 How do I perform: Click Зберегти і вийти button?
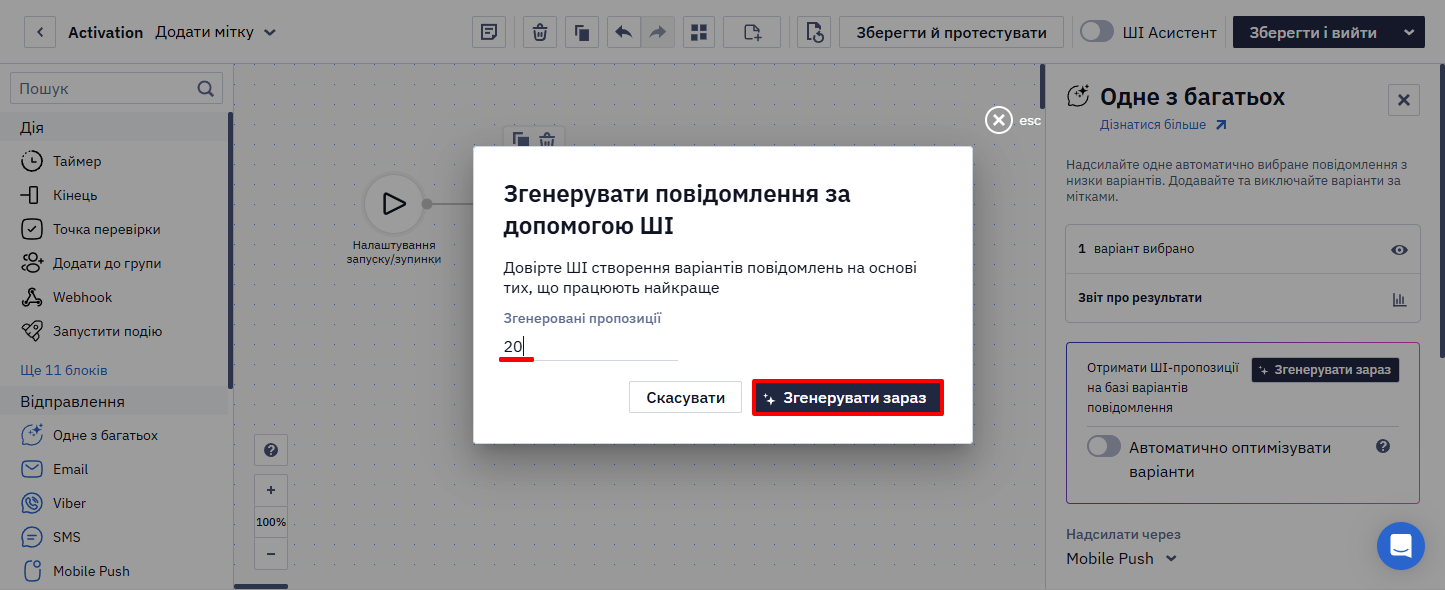coord(1315,32)
